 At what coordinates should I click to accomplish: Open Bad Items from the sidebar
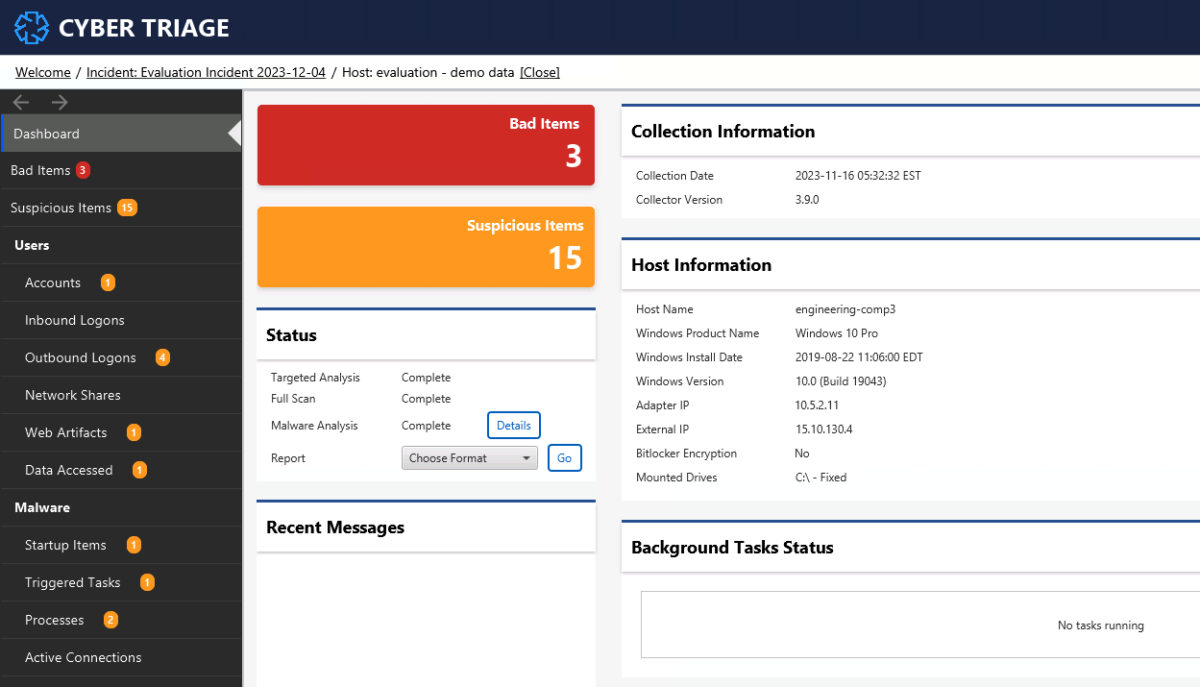point(38,170)
